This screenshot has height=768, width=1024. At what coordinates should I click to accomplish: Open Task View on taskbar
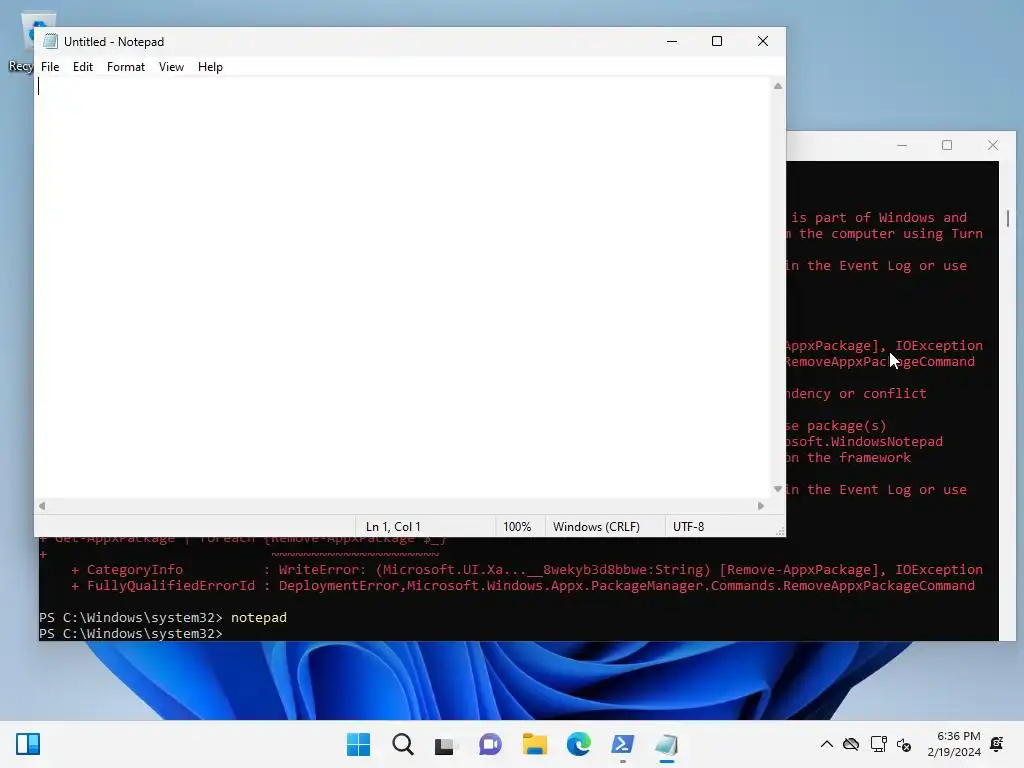click(447, 744)
